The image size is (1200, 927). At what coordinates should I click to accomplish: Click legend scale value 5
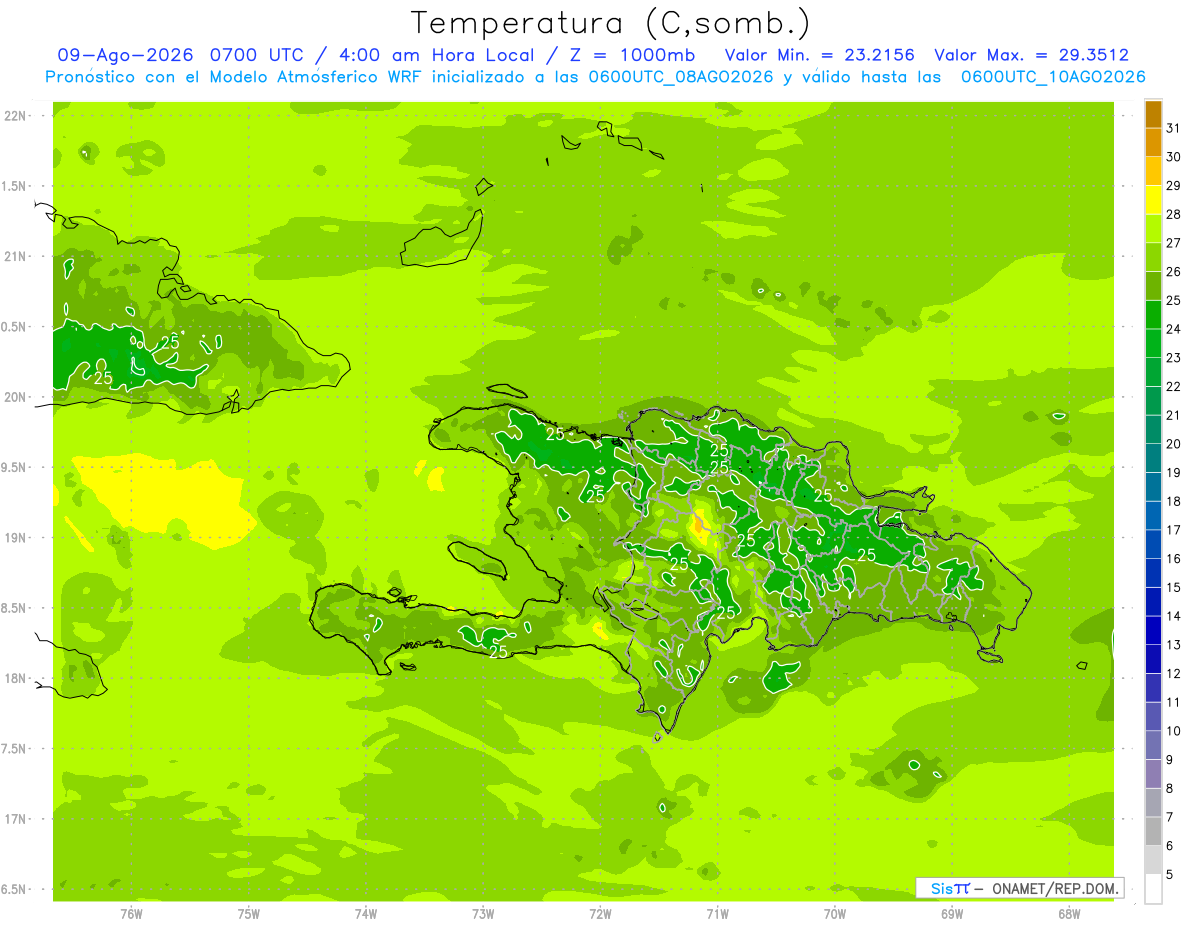1169,875
